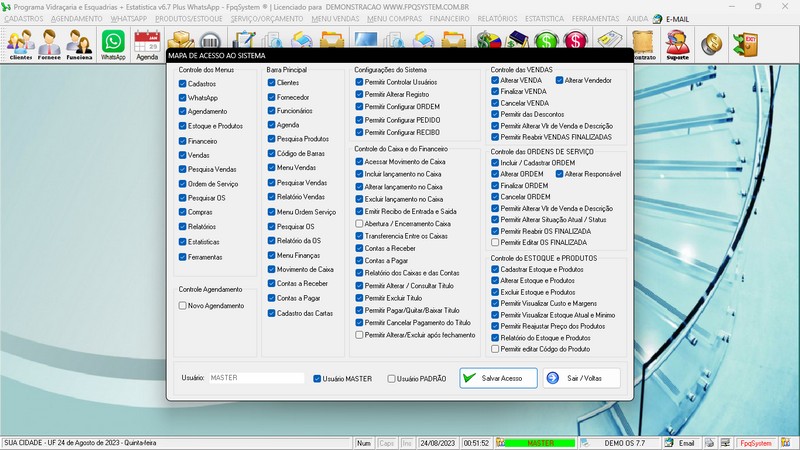Enable Abertura / Encerramento Caixa checkbox
Viewport: 800px width, 450px height.
pos(359,223)
